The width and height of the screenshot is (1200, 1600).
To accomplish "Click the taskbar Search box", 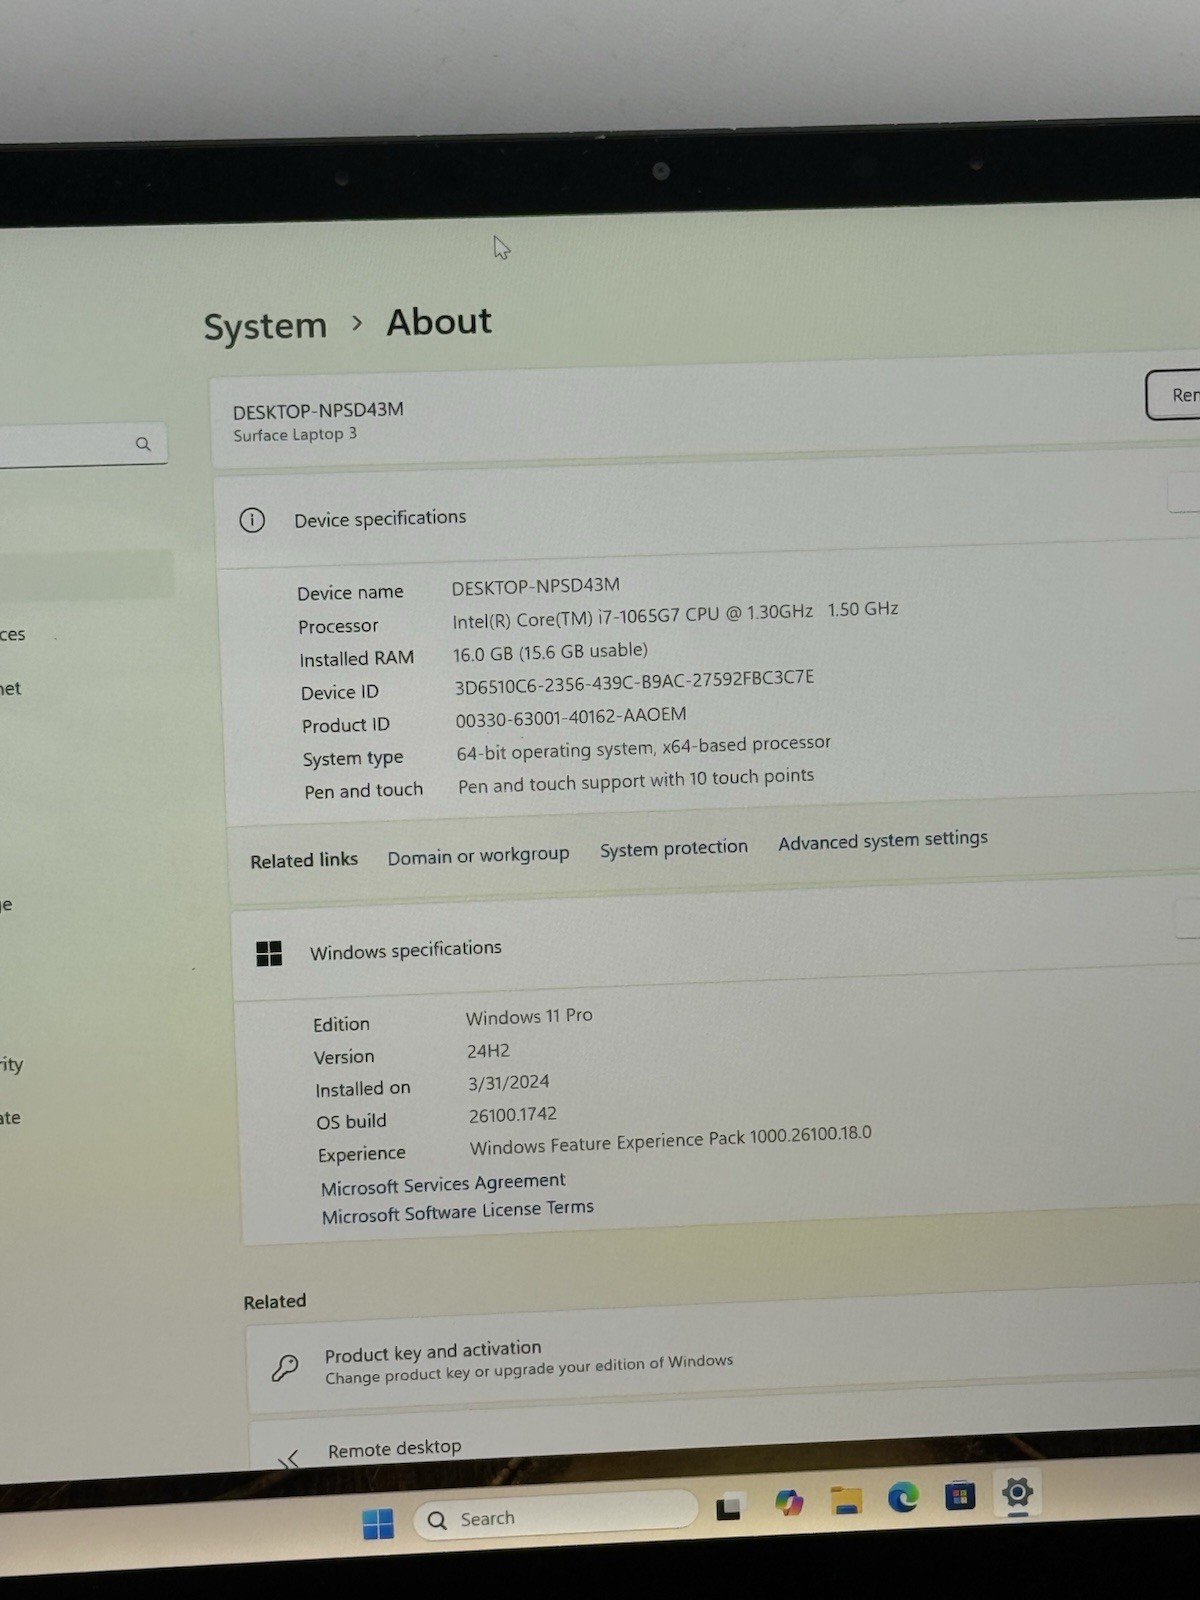I will tap(556, 1514).
